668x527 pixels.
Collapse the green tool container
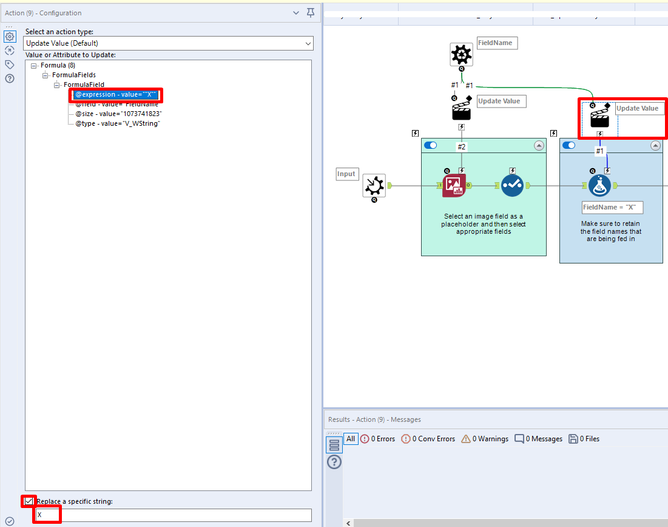pos(539,146)
